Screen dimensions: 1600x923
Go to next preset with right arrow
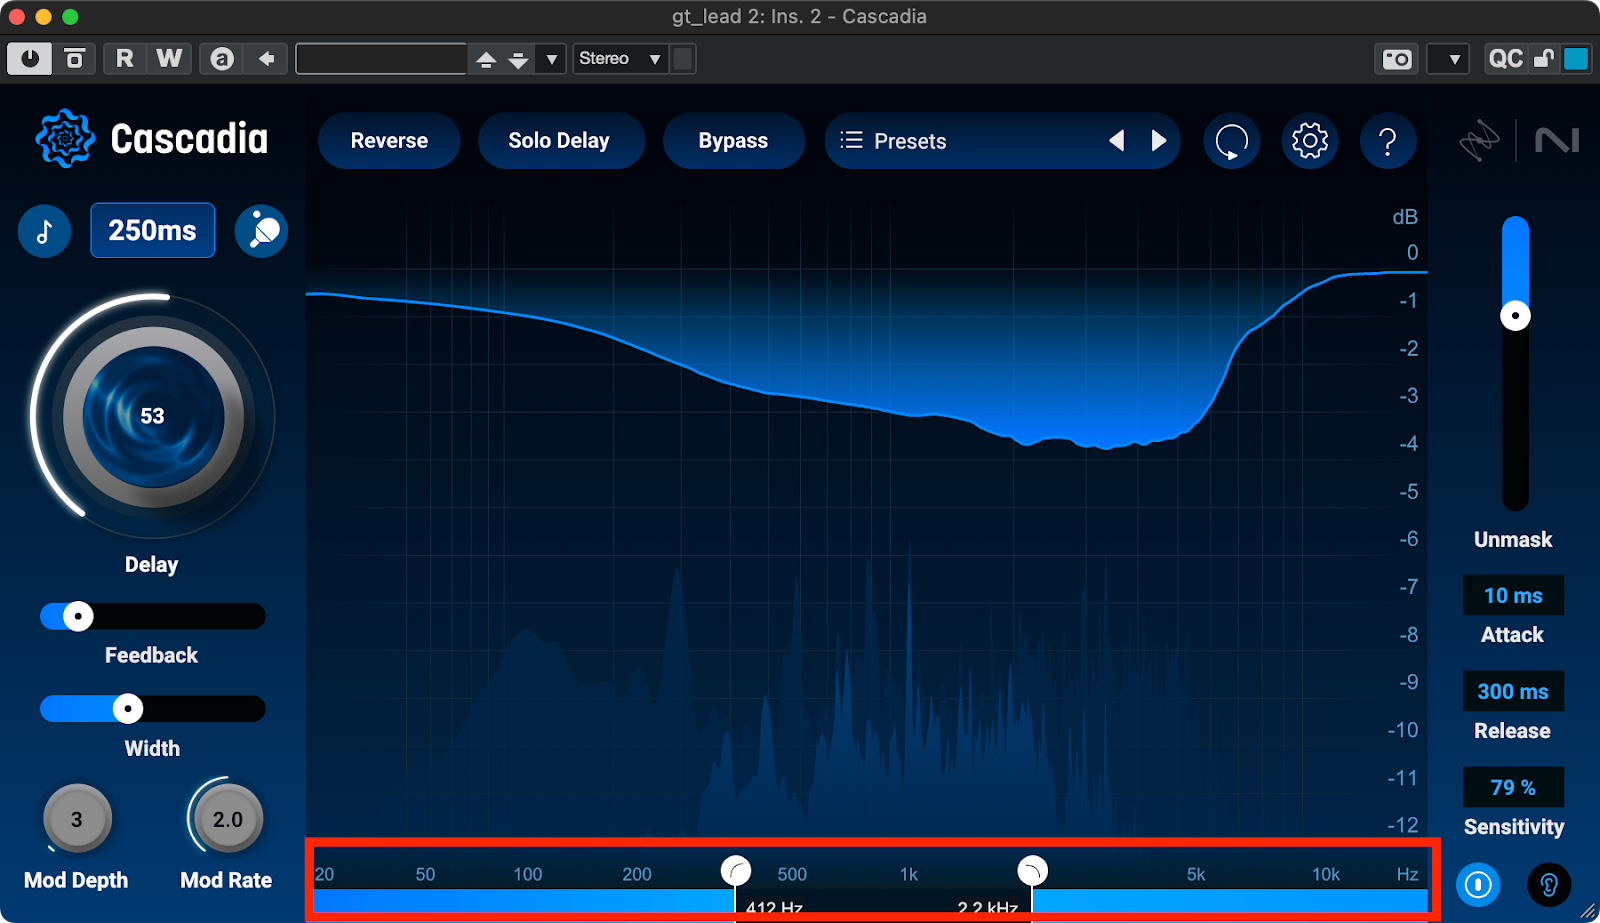1159,141
